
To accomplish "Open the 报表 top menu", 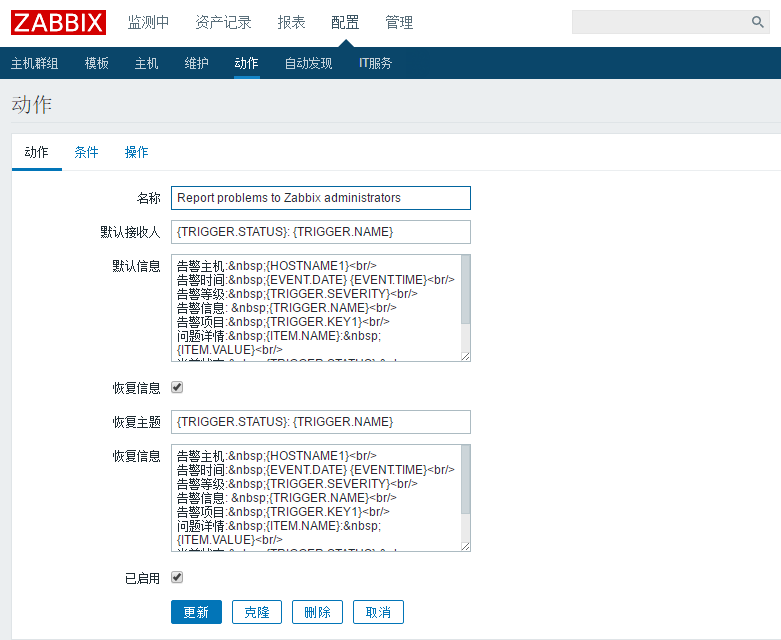I will point(291,22).
